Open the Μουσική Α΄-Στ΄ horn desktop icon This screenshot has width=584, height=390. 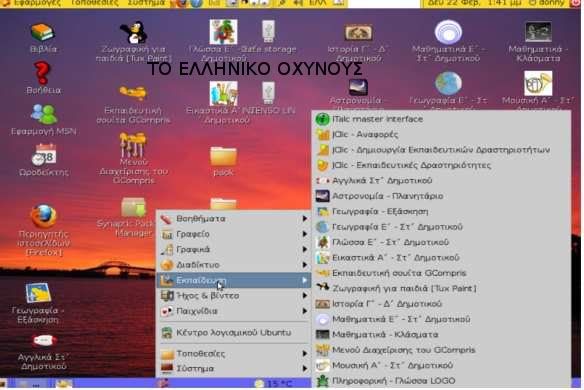click(x=538, y=83)
